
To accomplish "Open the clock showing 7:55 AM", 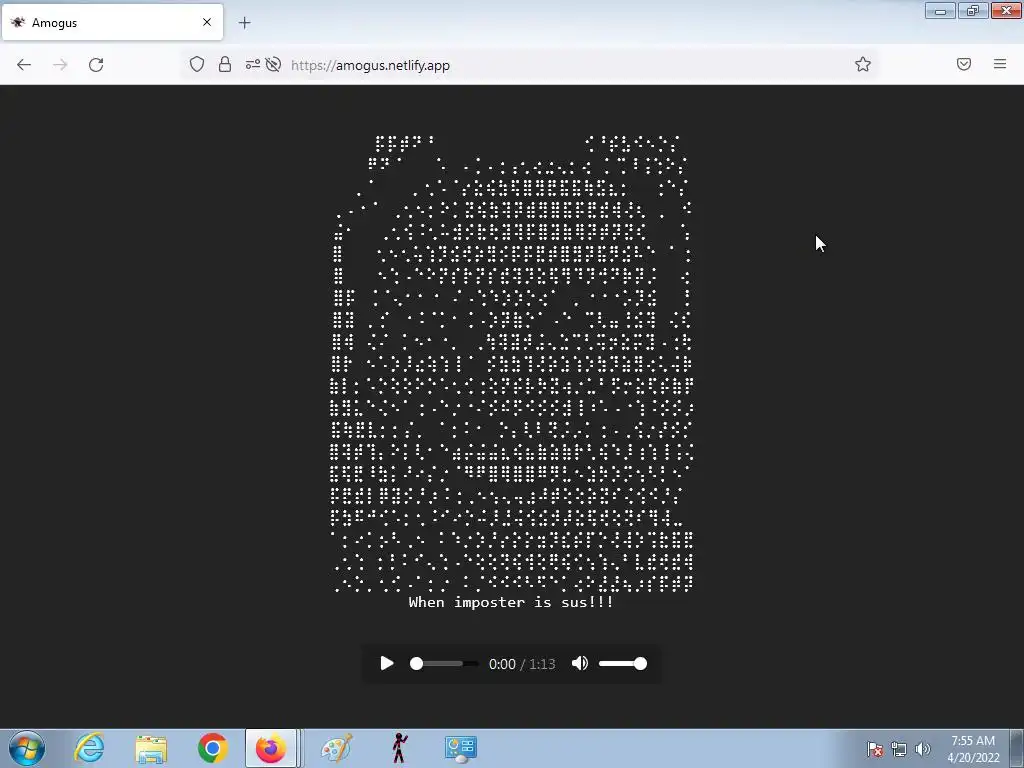I will point(973,749).
